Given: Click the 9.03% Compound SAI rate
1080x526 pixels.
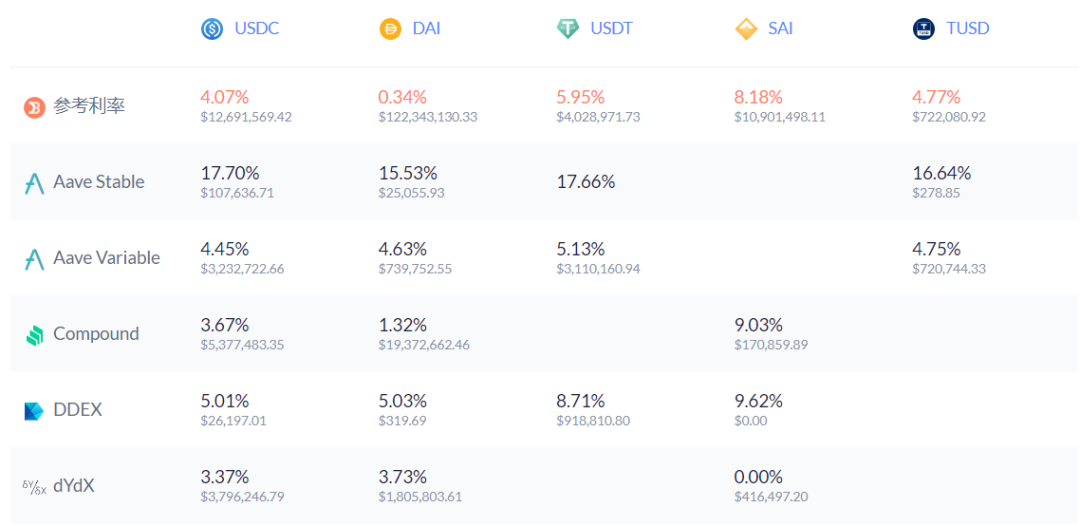Looking at the screenshot, I should tap(758, 325).
